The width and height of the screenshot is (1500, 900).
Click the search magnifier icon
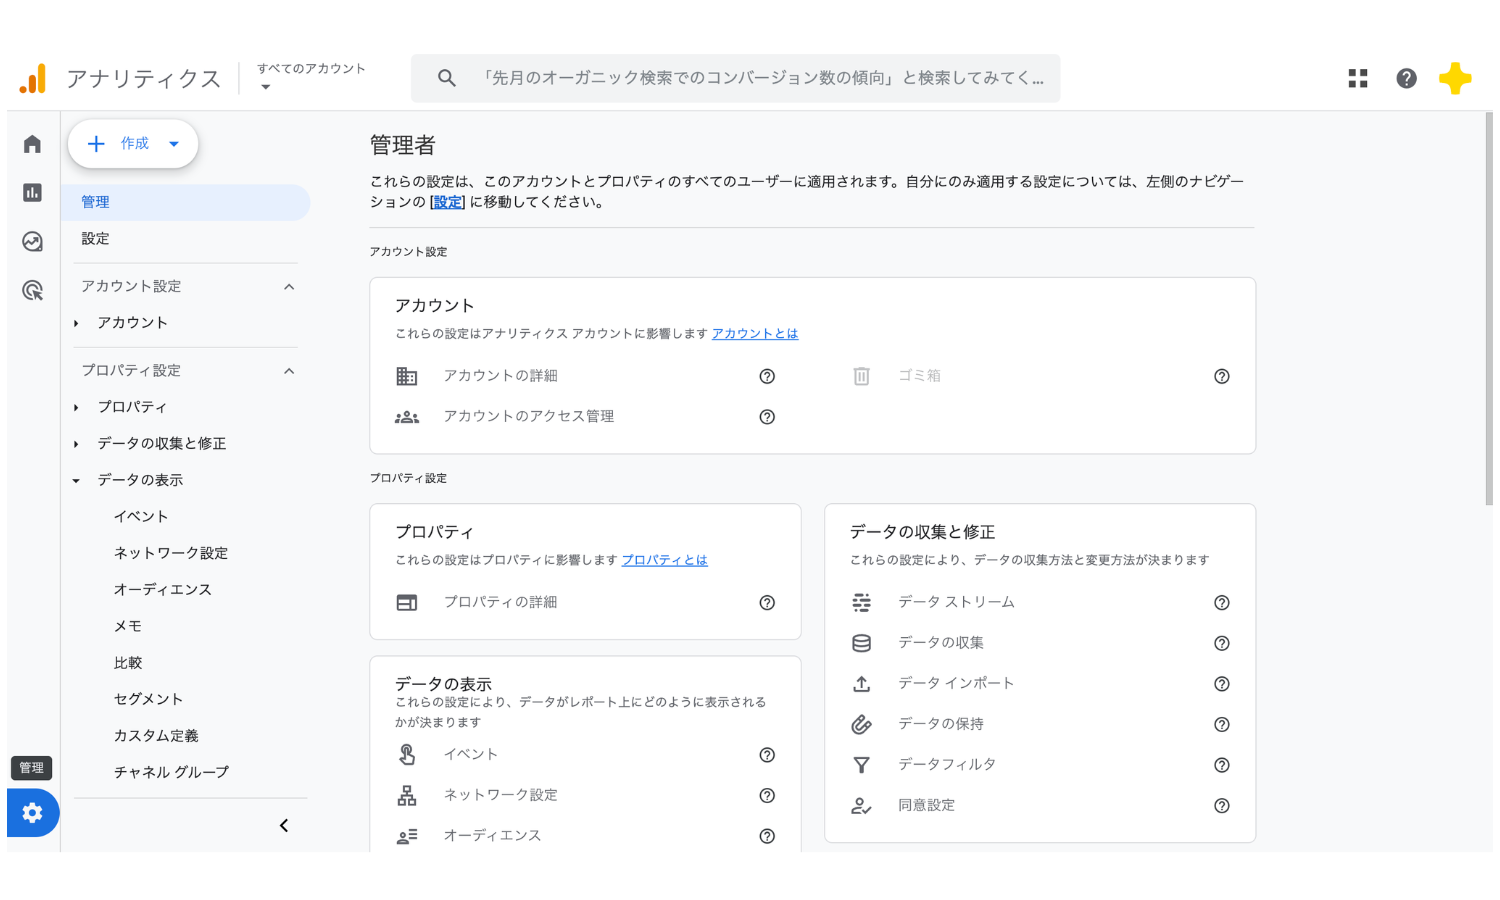point(446,78)
